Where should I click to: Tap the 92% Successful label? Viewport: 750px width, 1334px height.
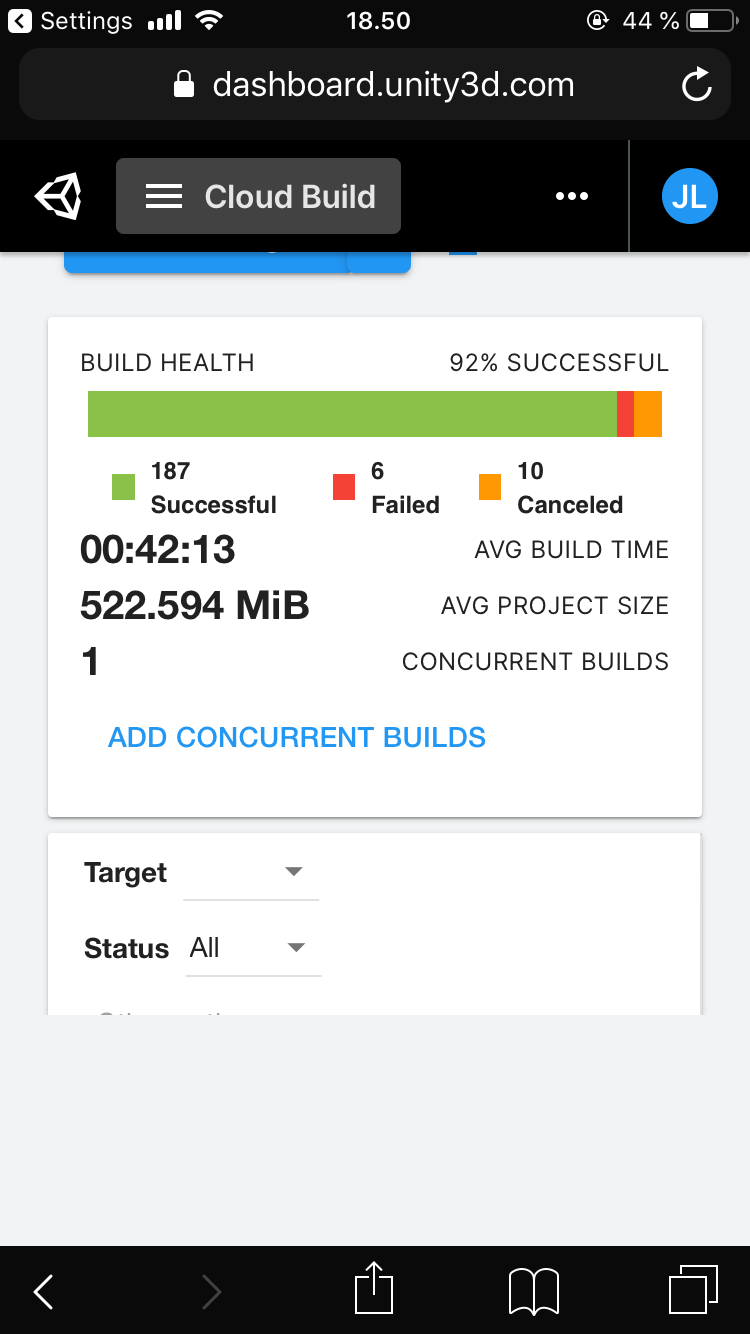click(559, 362)
